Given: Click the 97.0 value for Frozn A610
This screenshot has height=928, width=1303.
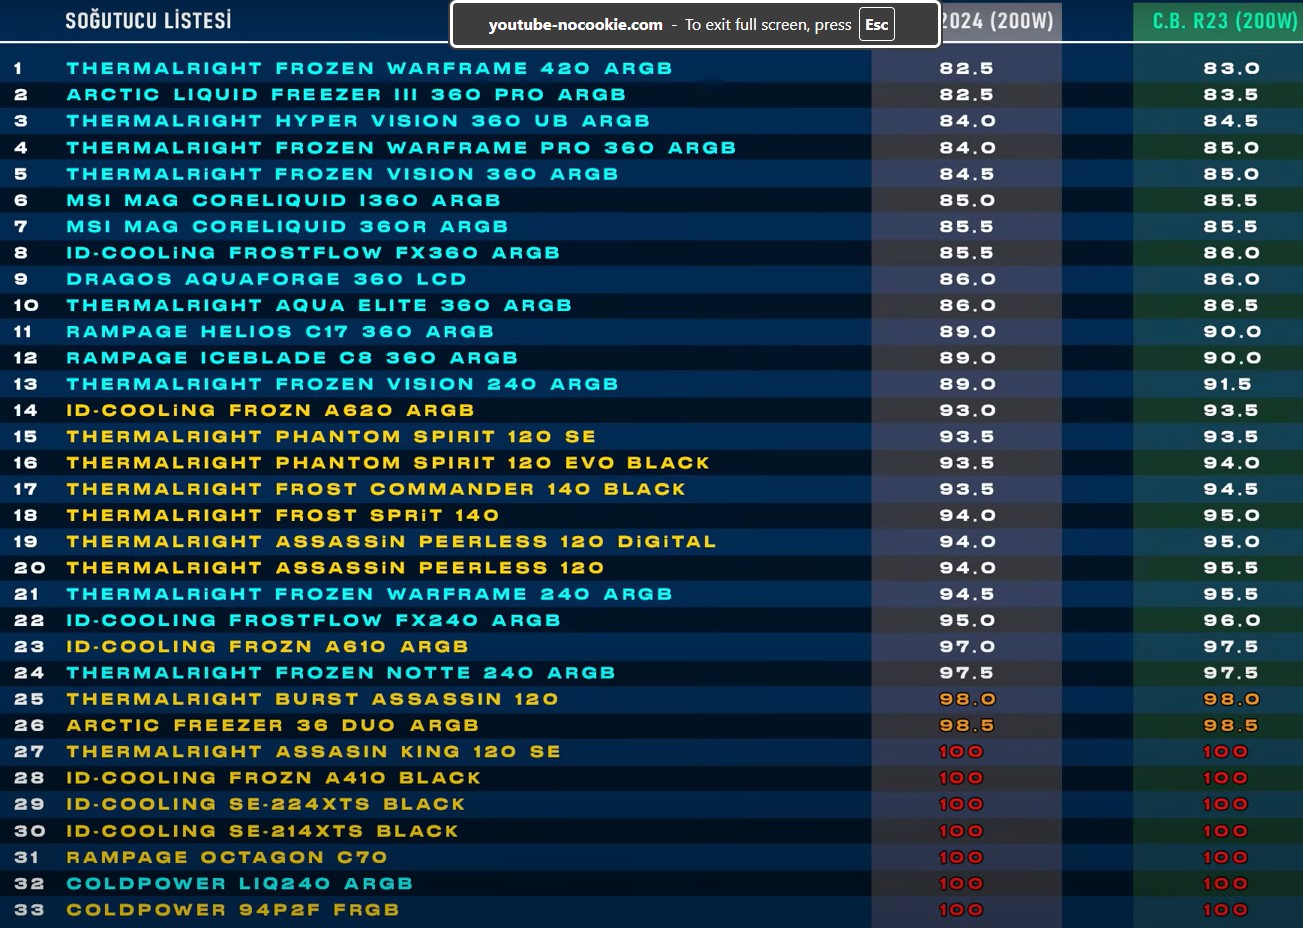Looking at the screenshot, I should (968, 647).
